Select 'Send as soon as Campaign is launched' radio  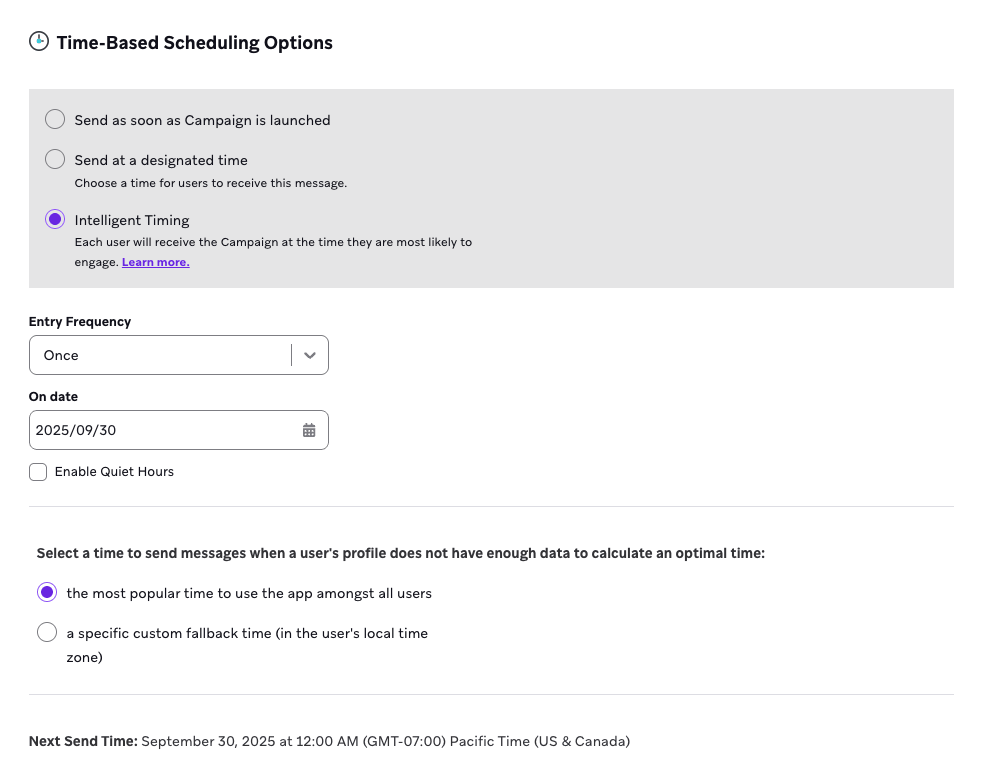click(x=56, y=120)
